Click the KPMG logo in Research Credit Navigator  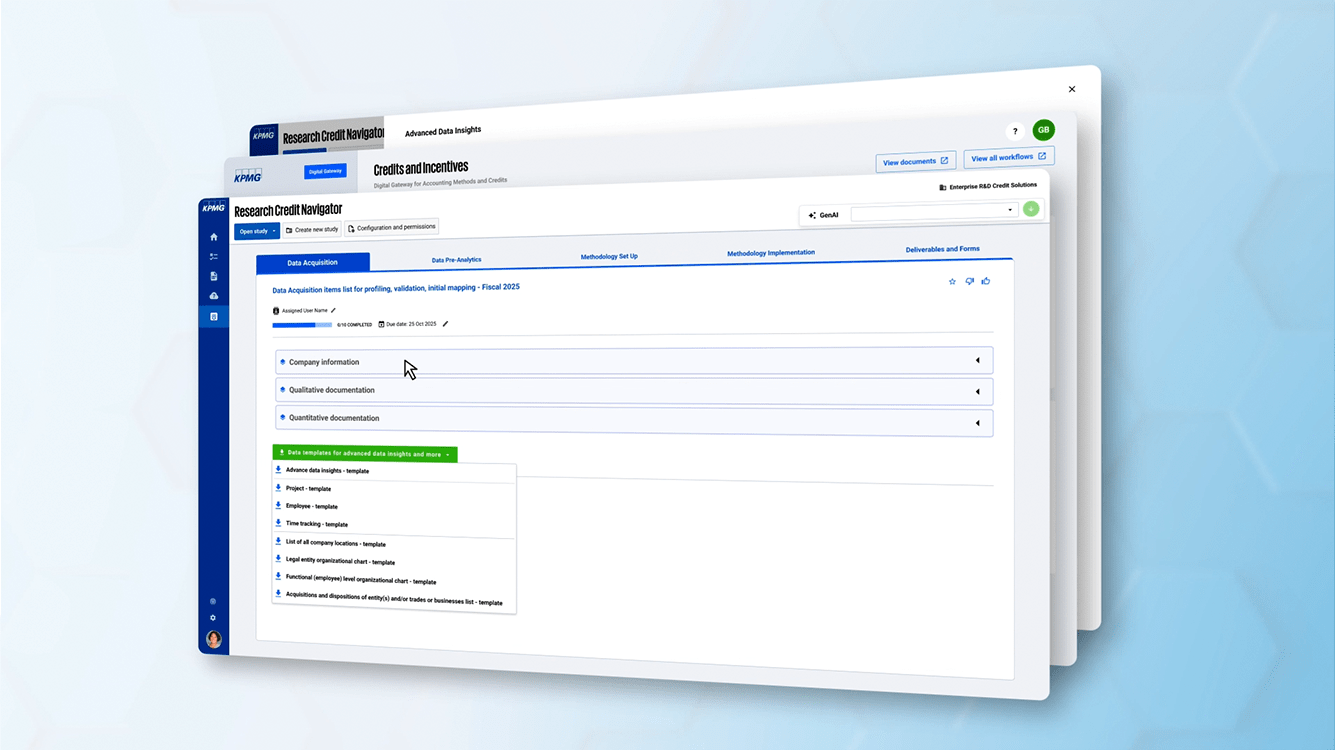coord(213,208)
